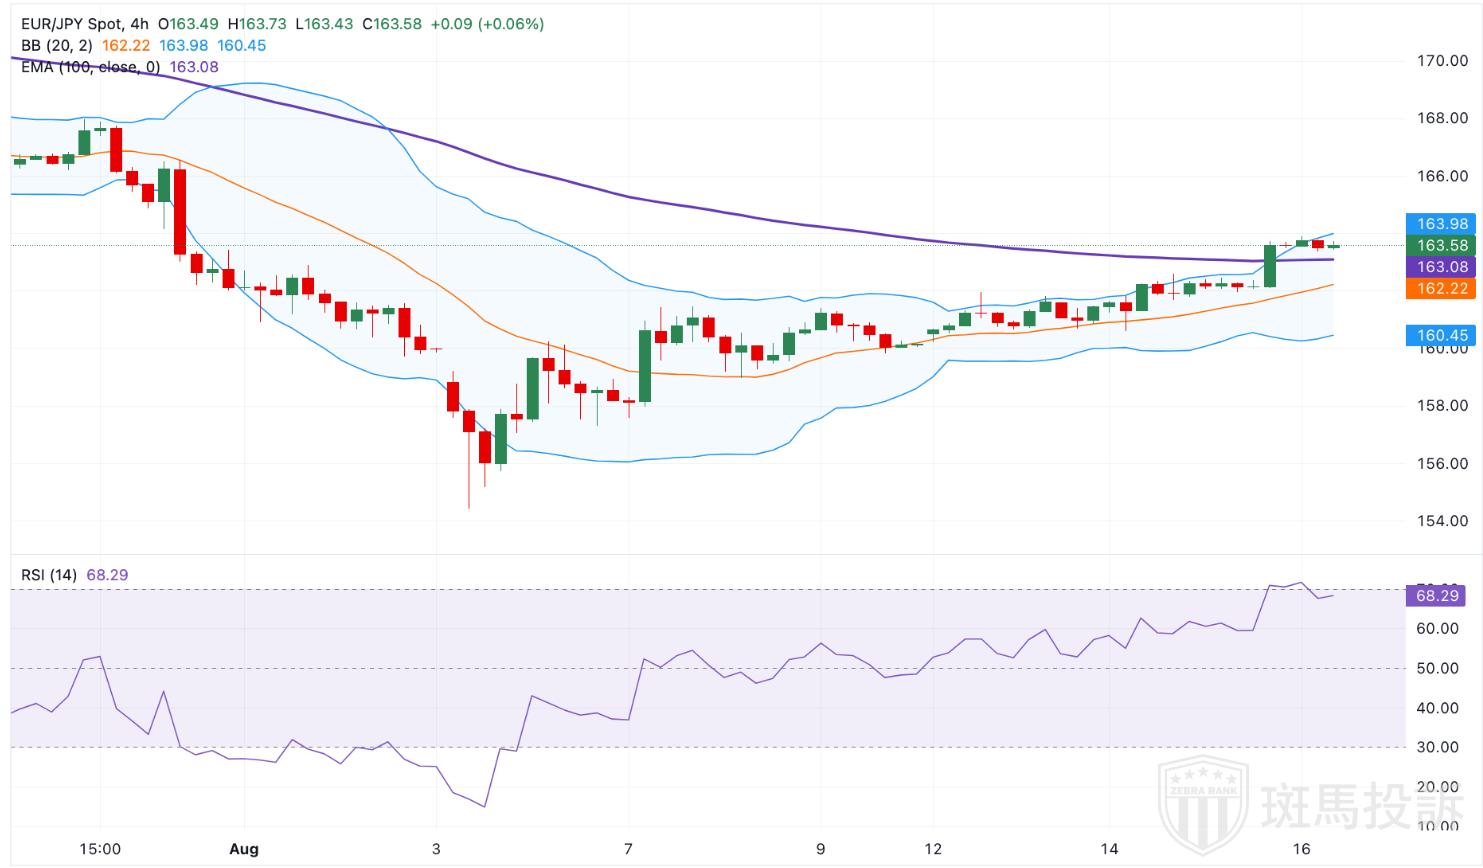Select the 7 date marker on time axis

628,849
